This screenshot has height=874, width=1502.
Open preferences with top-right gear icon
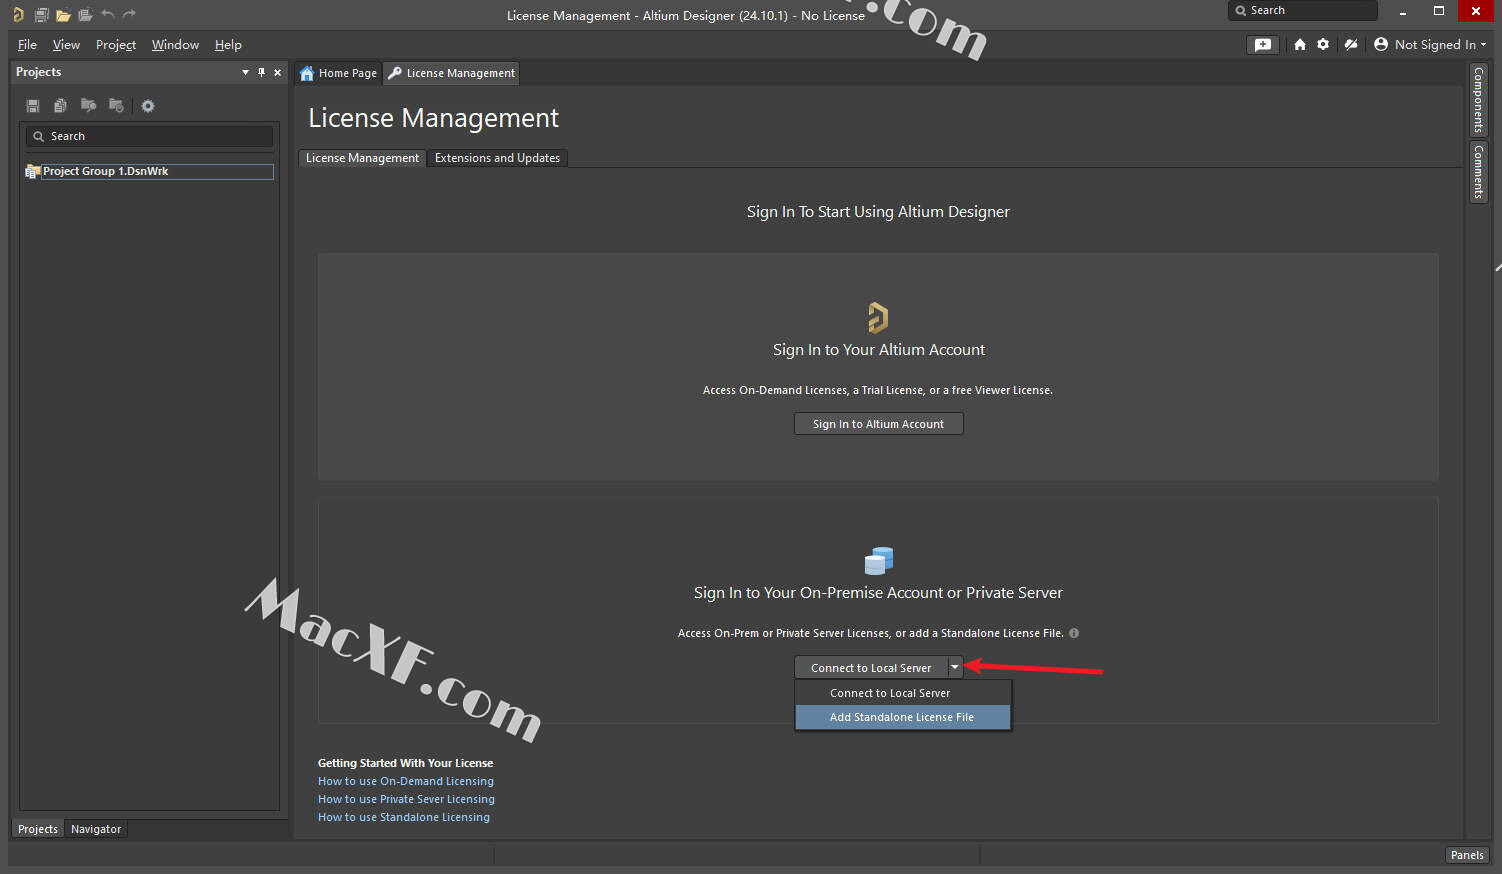(x=1323, y=44)
